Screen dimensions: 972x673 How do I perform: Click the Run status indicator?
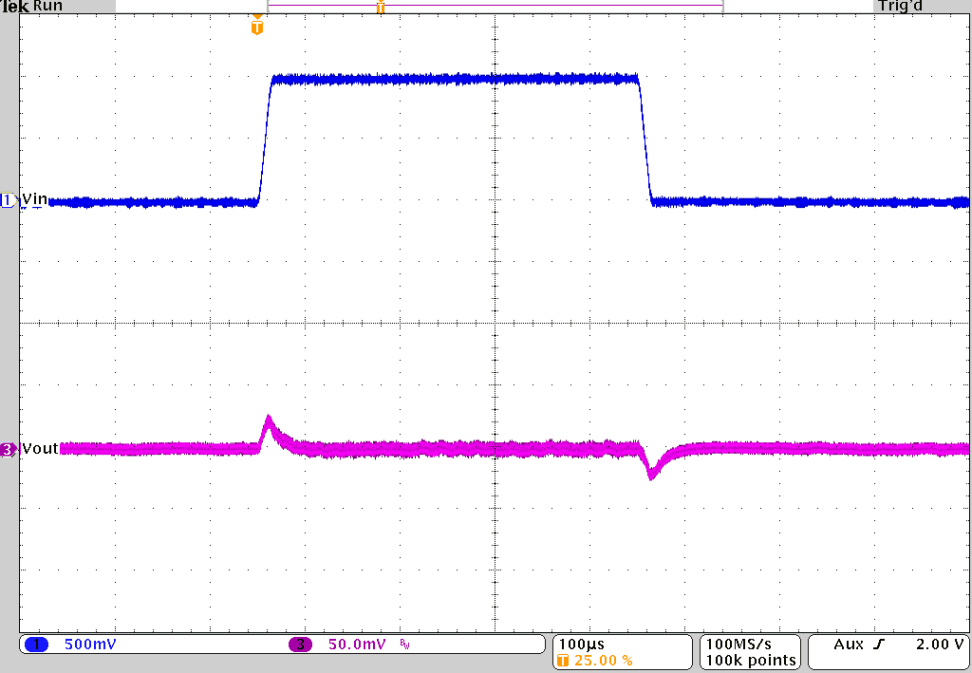click(x=45, y=5)
